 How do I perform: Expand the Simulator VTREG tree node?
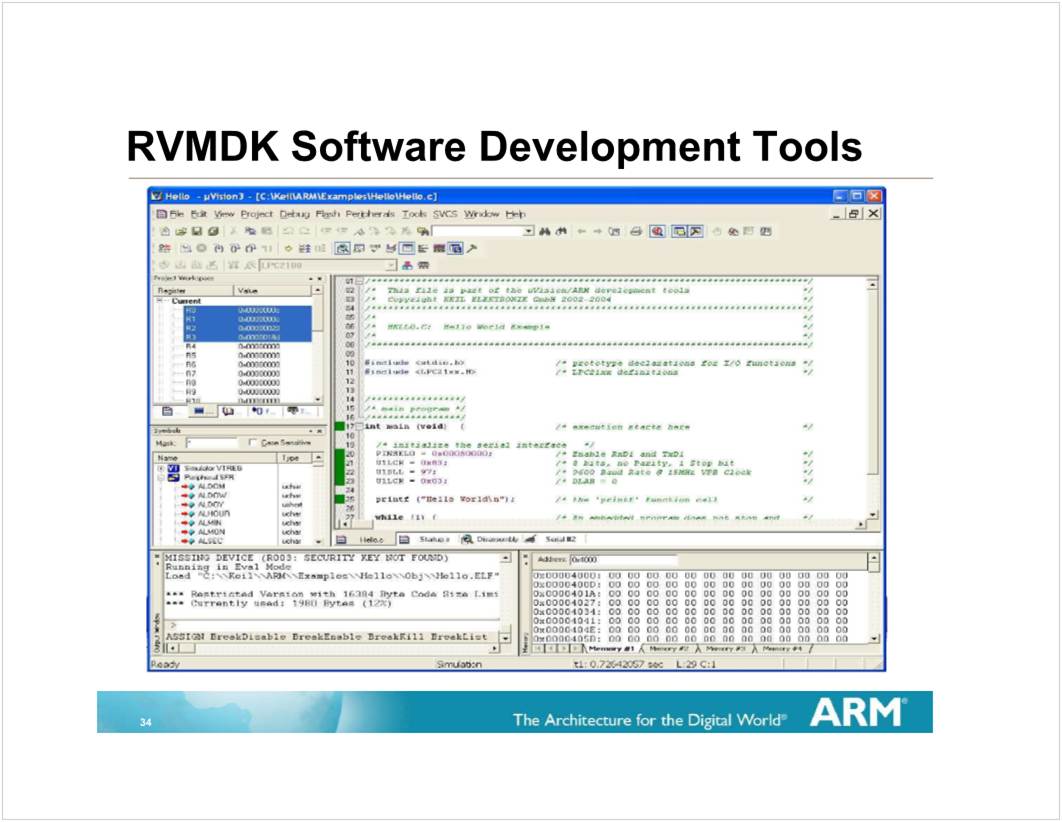(160, 468)
